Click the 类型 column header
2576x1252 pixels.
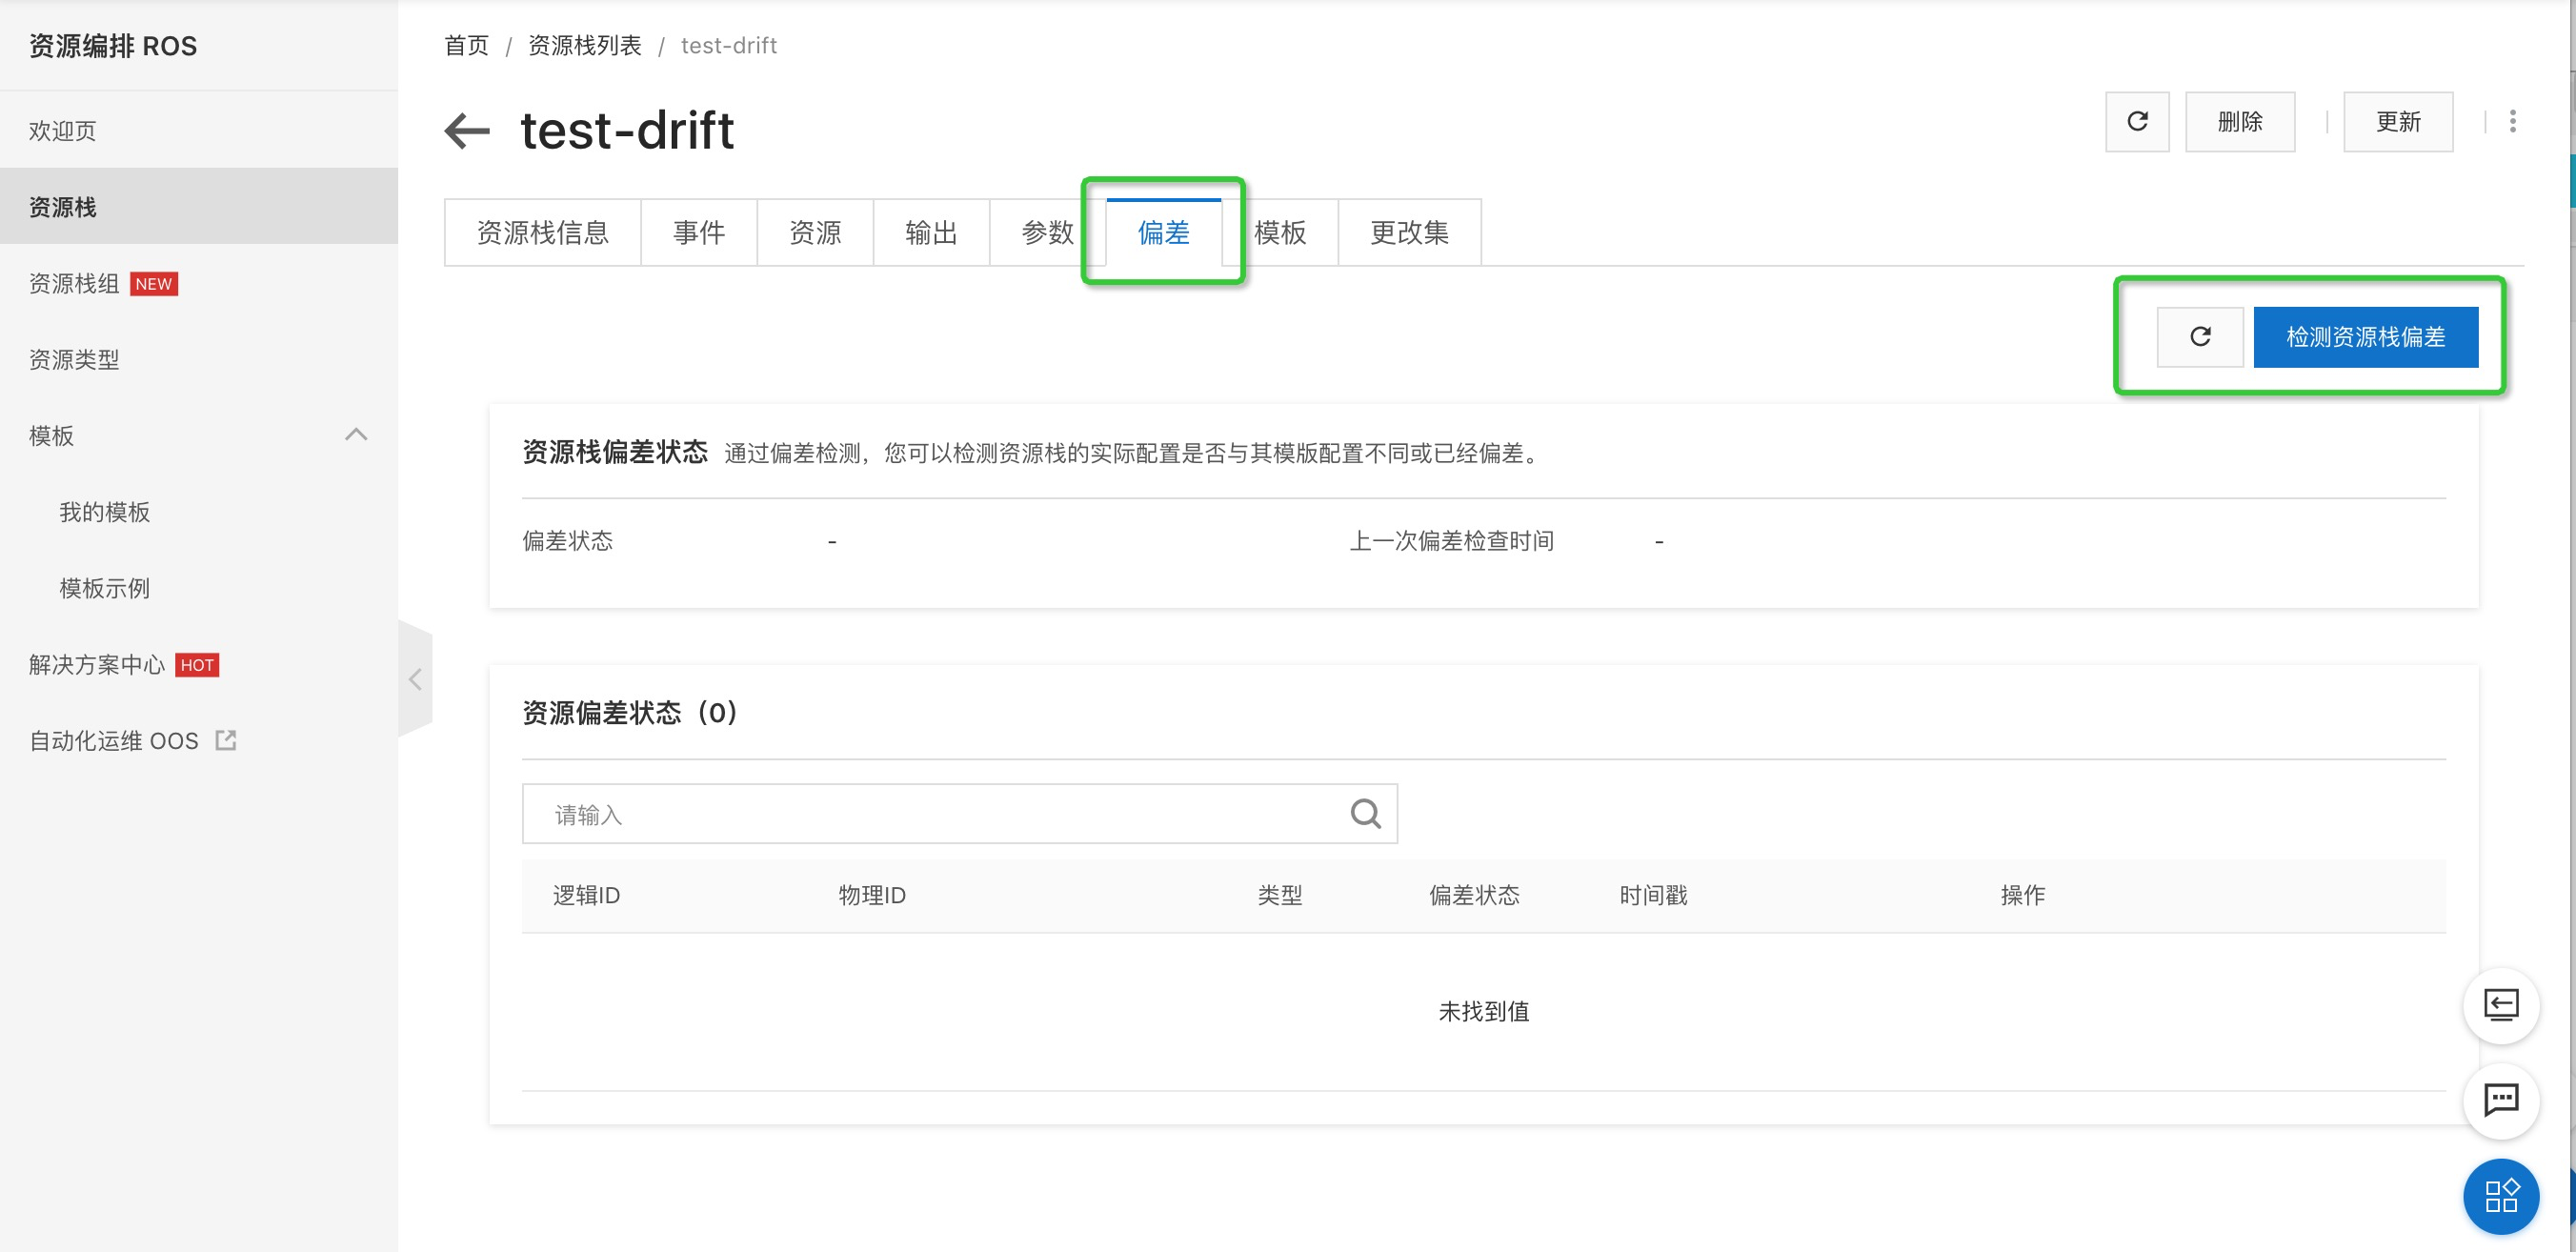(x=1280, y=896)
